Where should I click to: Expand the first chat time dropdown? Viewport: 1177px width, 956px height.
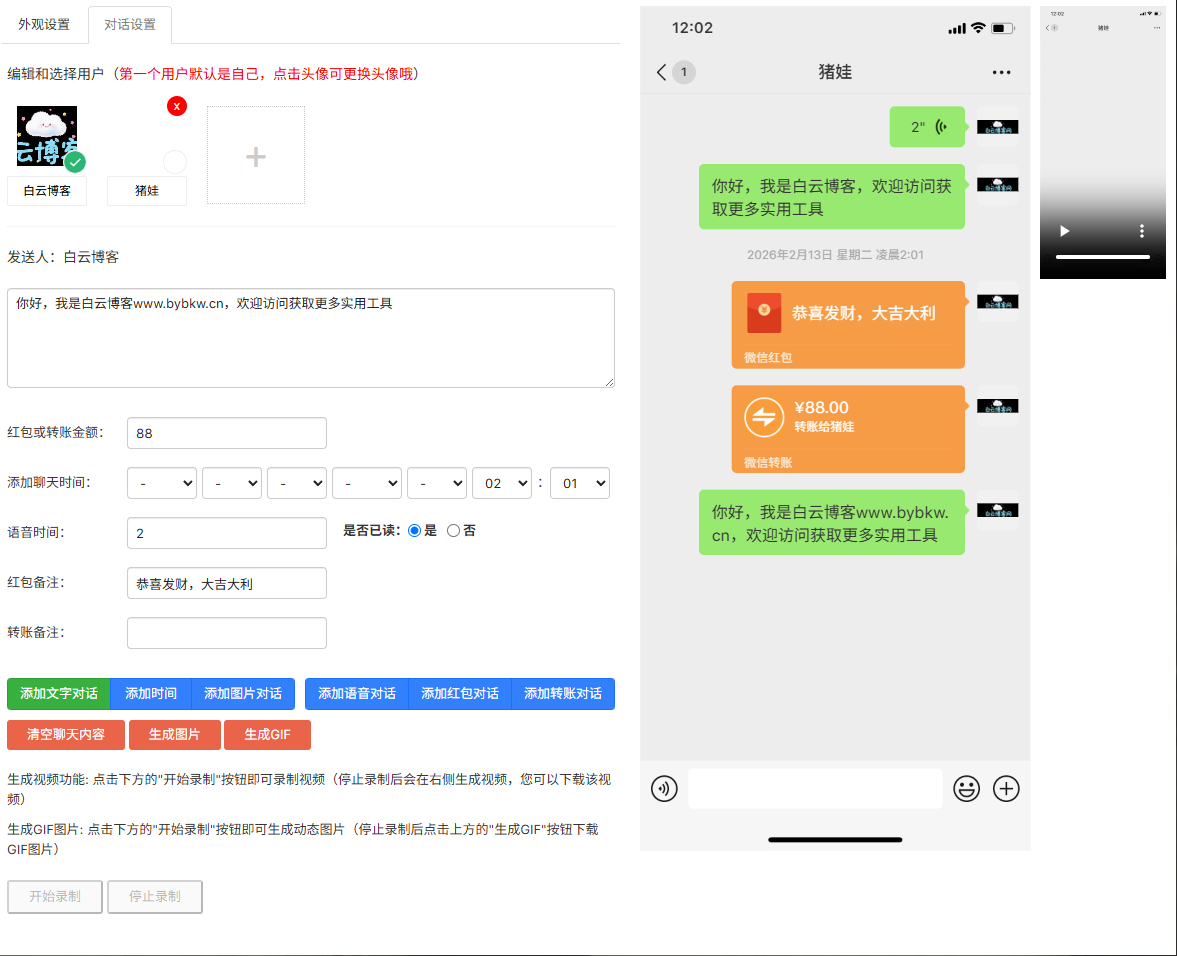(x=162, y=483)
